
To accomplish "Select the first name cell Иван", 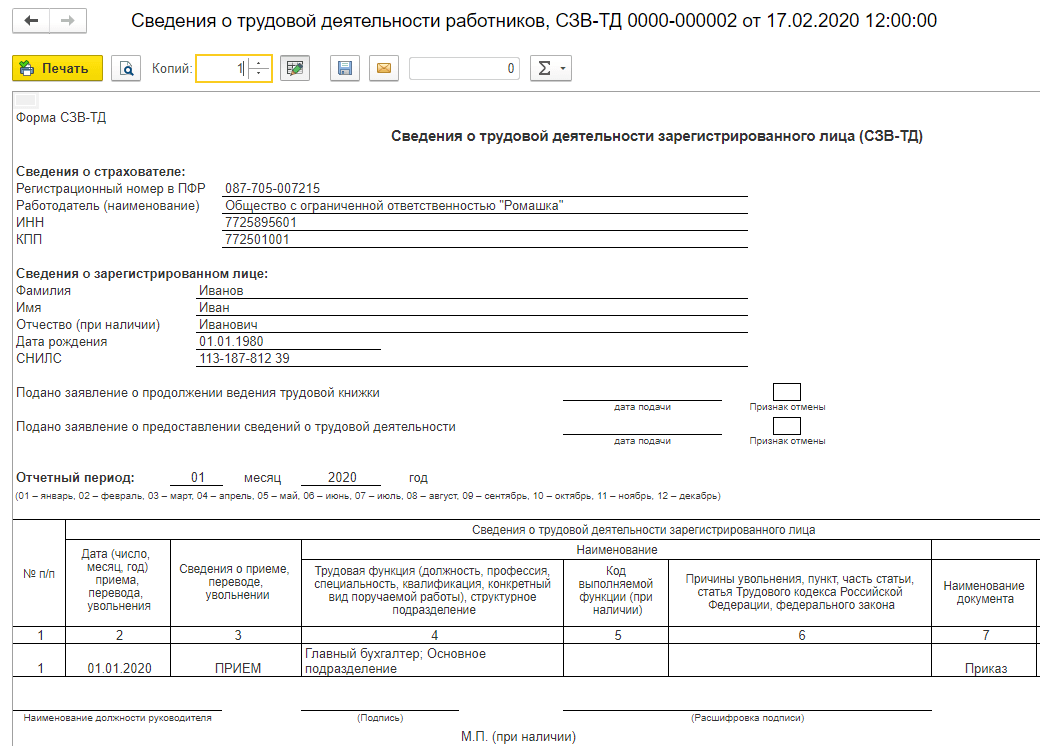I will tap(472, 308).
